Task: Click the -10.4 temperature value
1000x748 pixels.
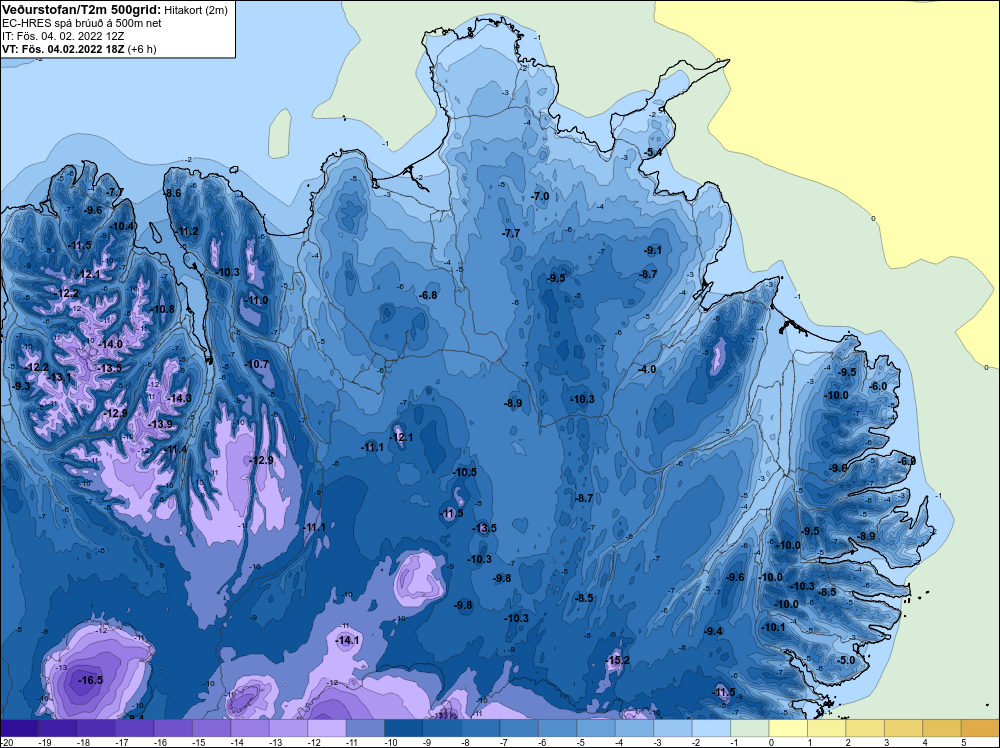Action: coord(122,226)
